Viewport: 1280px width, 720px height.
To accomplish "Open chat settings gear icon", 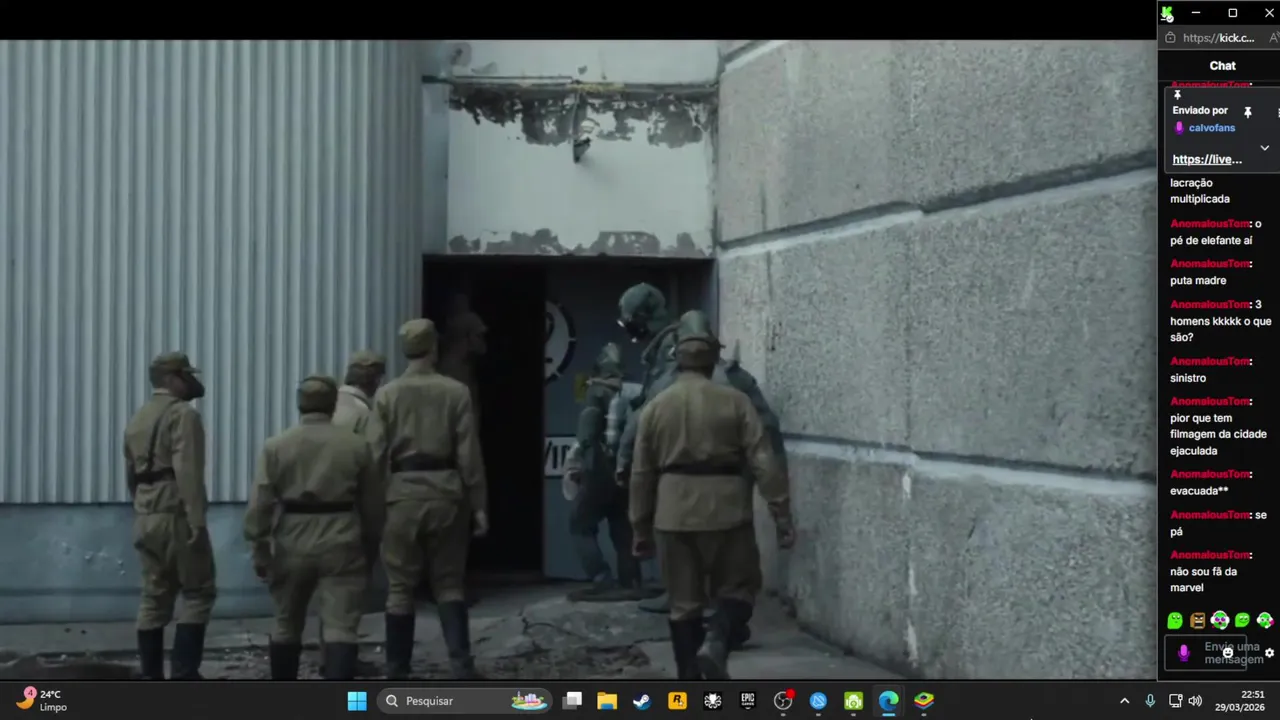I will tap(1270, 653).
